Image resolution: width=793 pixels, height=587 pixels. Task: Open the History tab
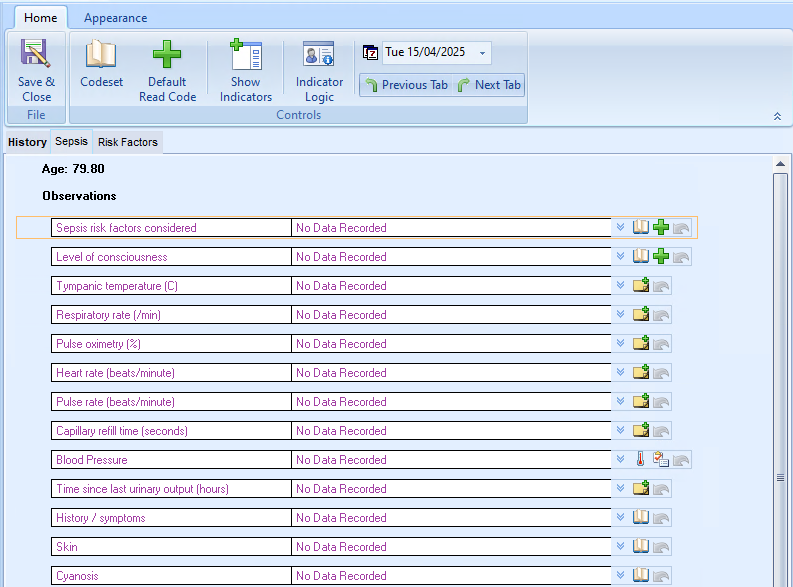[27, 142]
